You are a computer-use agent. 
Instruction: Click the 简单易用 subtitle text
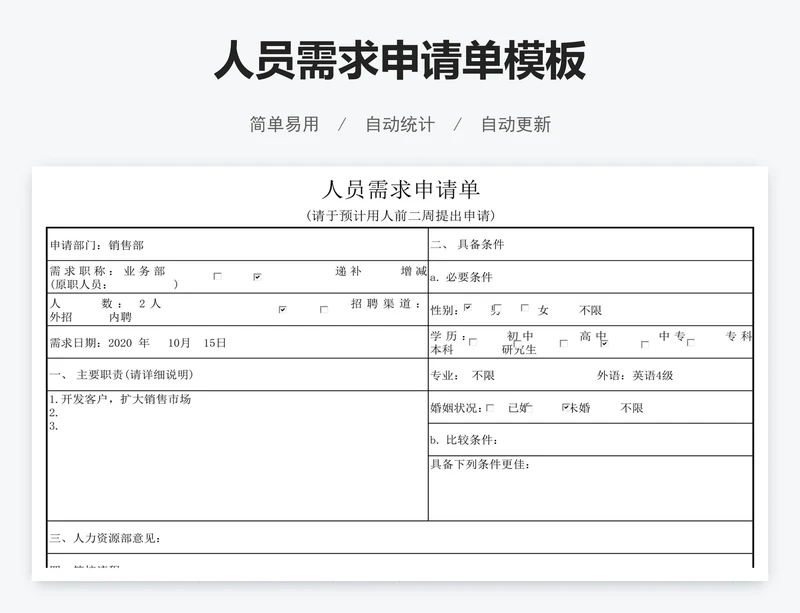pos(284,125)
